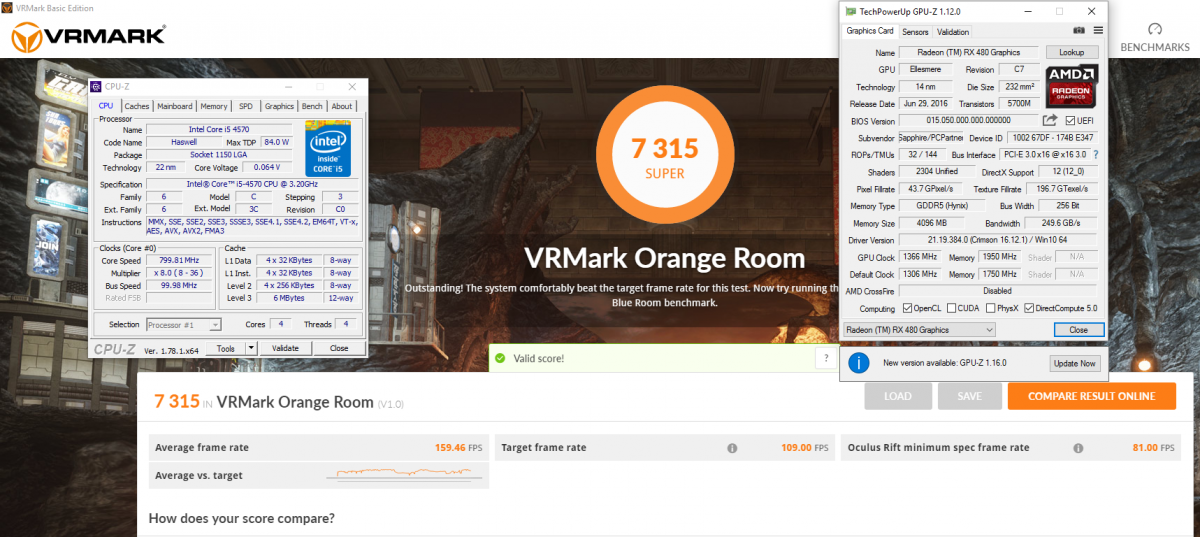
Task: Click the LOAD button in VRMark
Action: coord(898,396)
